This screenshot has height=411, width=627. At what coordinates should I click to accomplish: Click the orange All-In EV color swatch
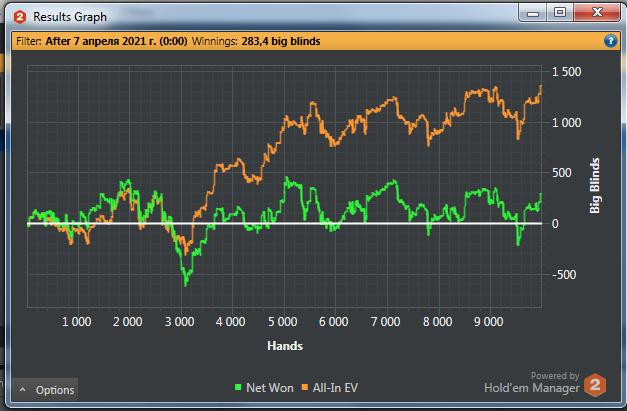click(x=305, y=387)
